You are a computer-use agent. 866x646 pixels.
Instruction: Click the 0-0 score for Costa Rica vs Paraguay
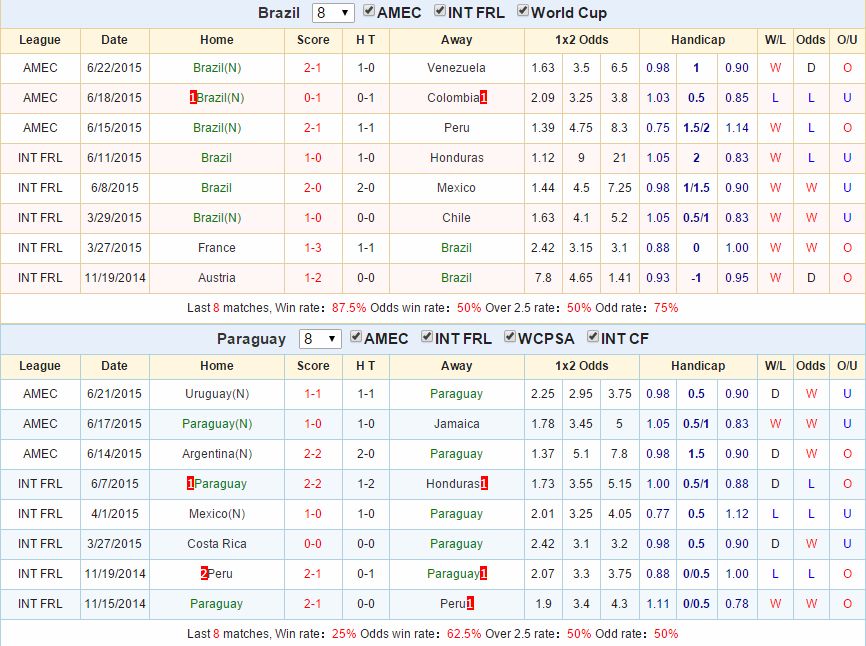coord(313,544)
